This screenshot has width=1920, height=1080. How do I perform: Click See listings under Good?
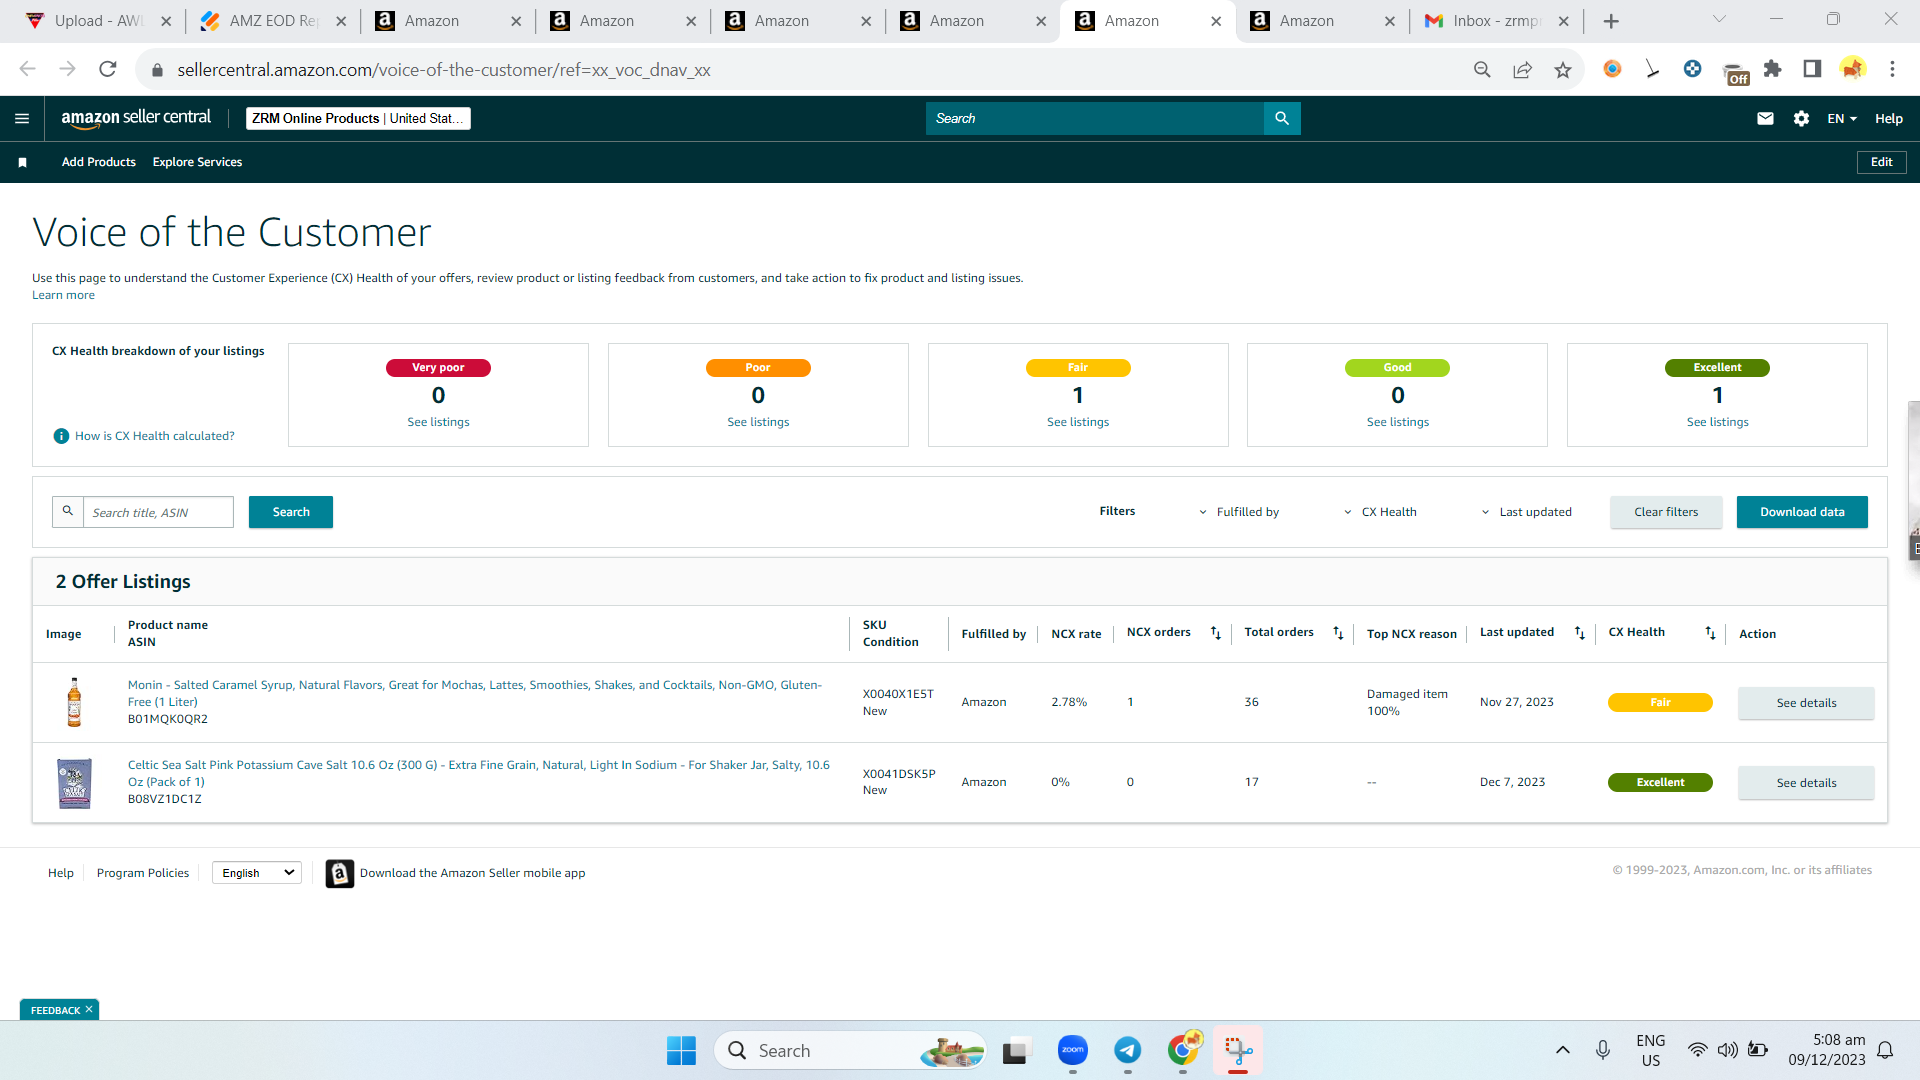pyautogui.click(x=1398, y=422)
